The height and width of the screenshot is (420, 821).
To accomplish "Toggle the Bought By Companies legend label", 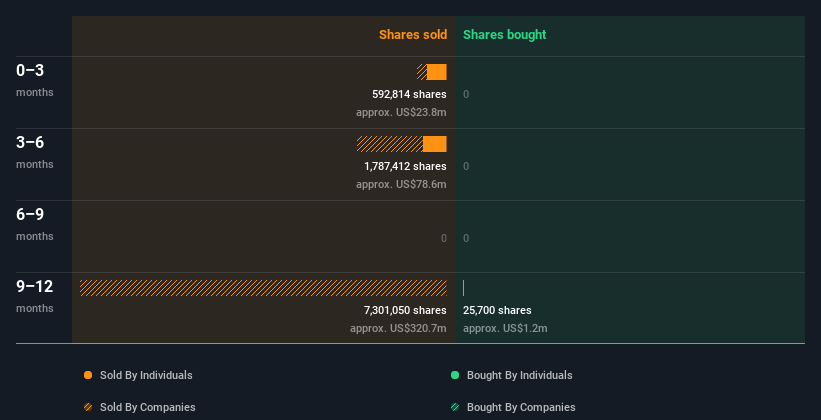I will point(521,407).
